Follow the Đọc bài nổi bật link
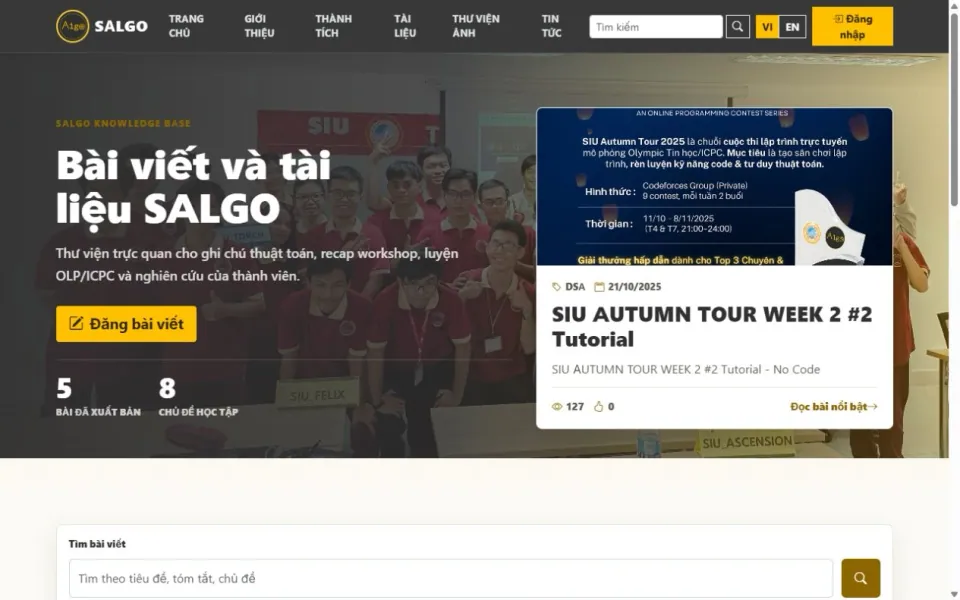 834,407
